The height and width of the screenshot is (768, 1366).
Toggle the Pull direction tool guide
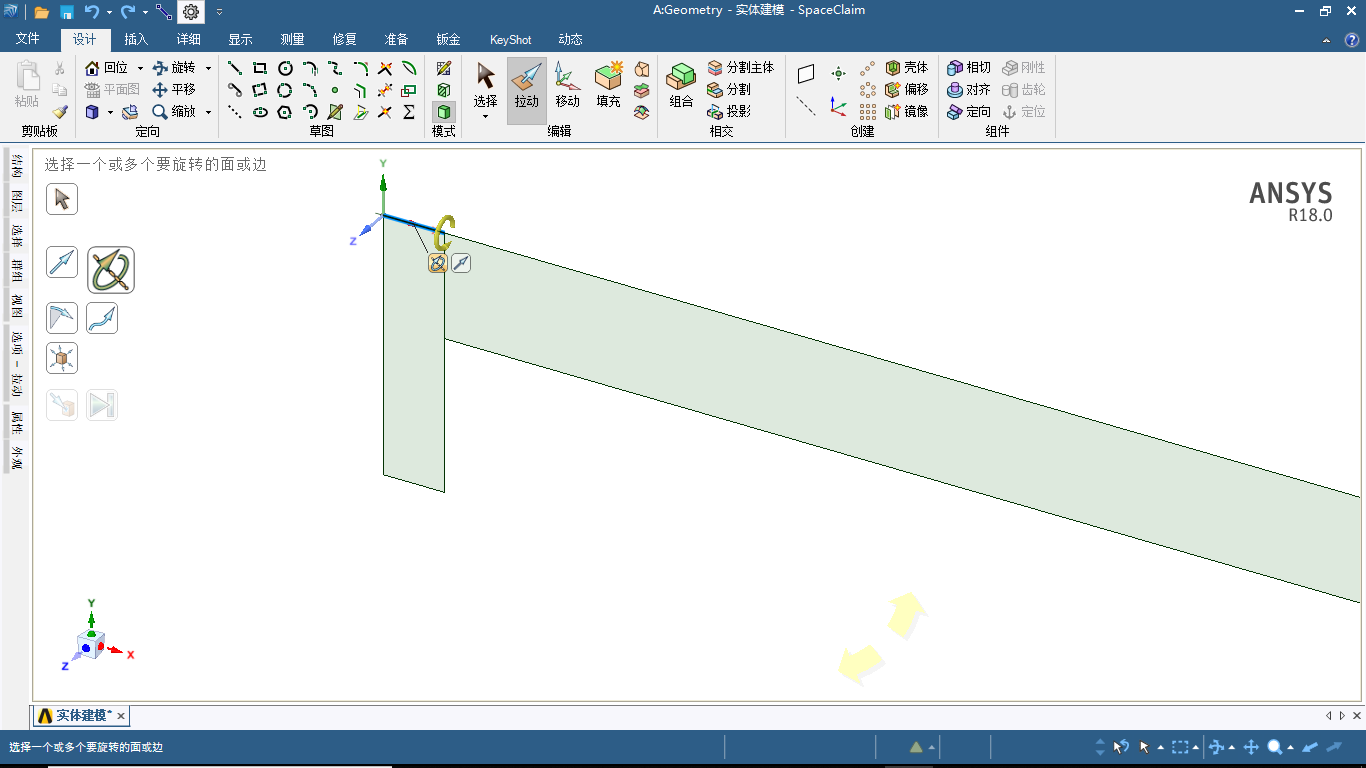tap(62, 263)
